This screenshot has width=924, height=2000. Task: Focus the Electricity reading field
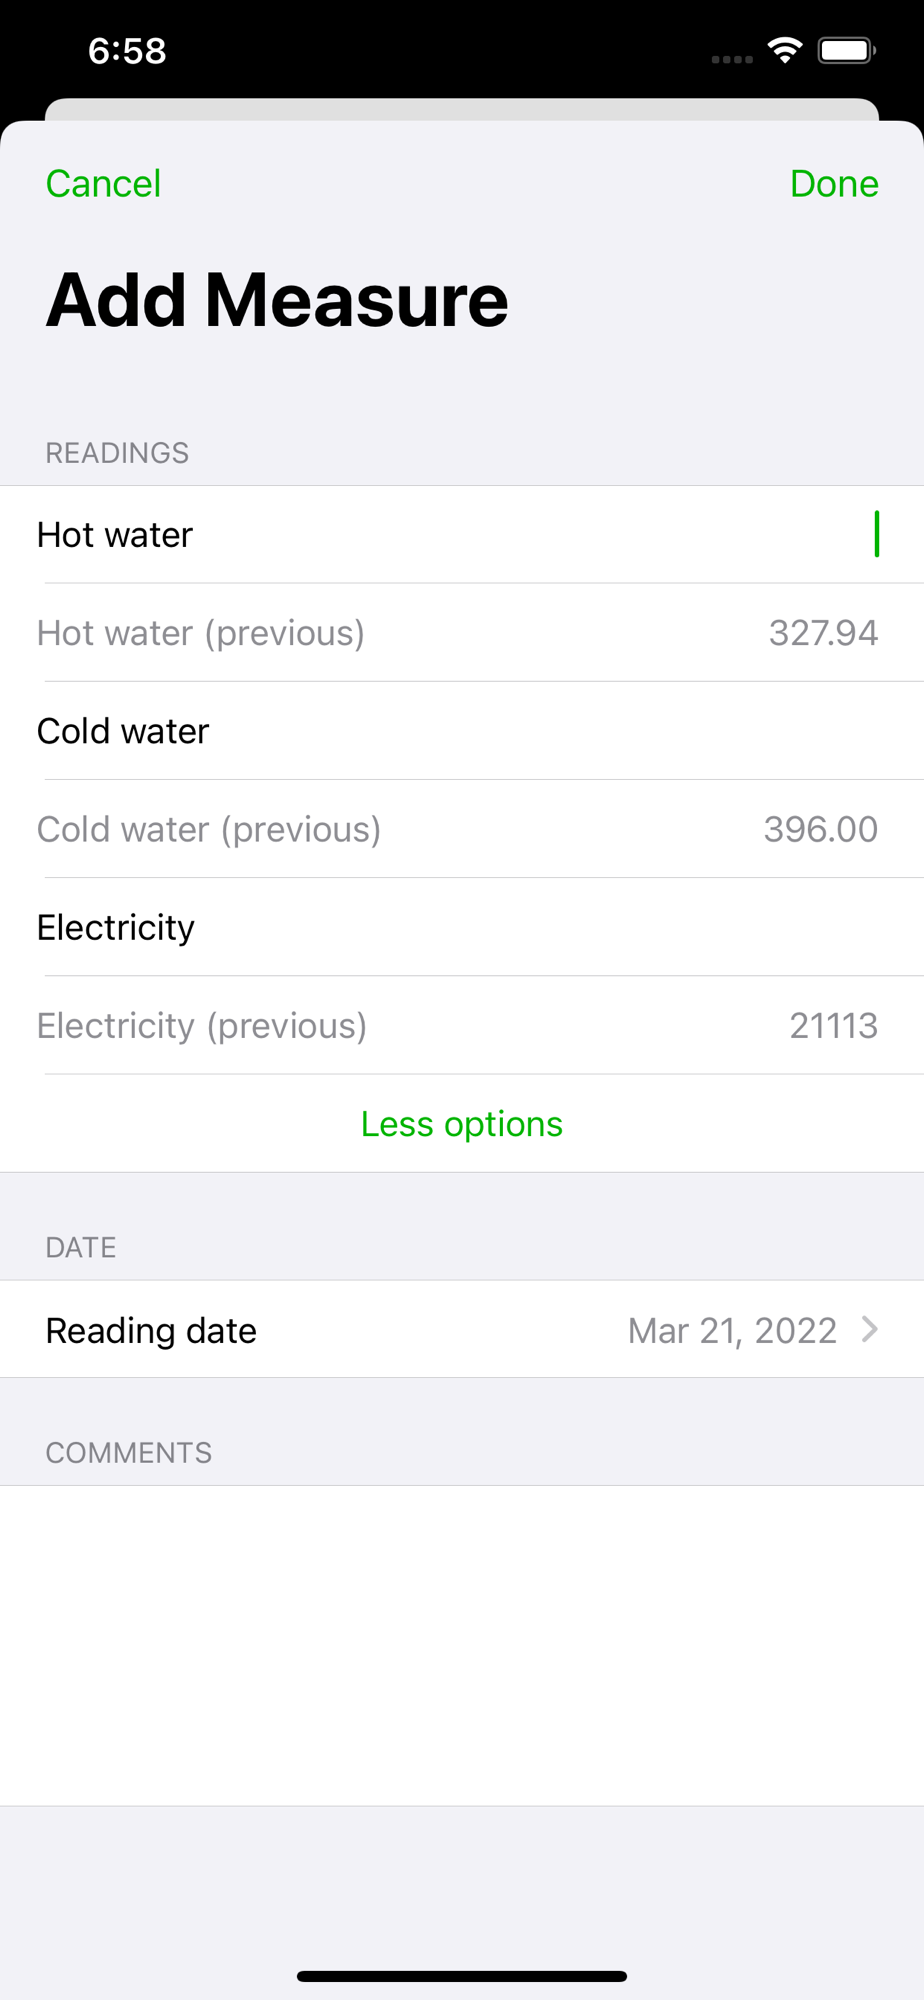pos(462,927)
